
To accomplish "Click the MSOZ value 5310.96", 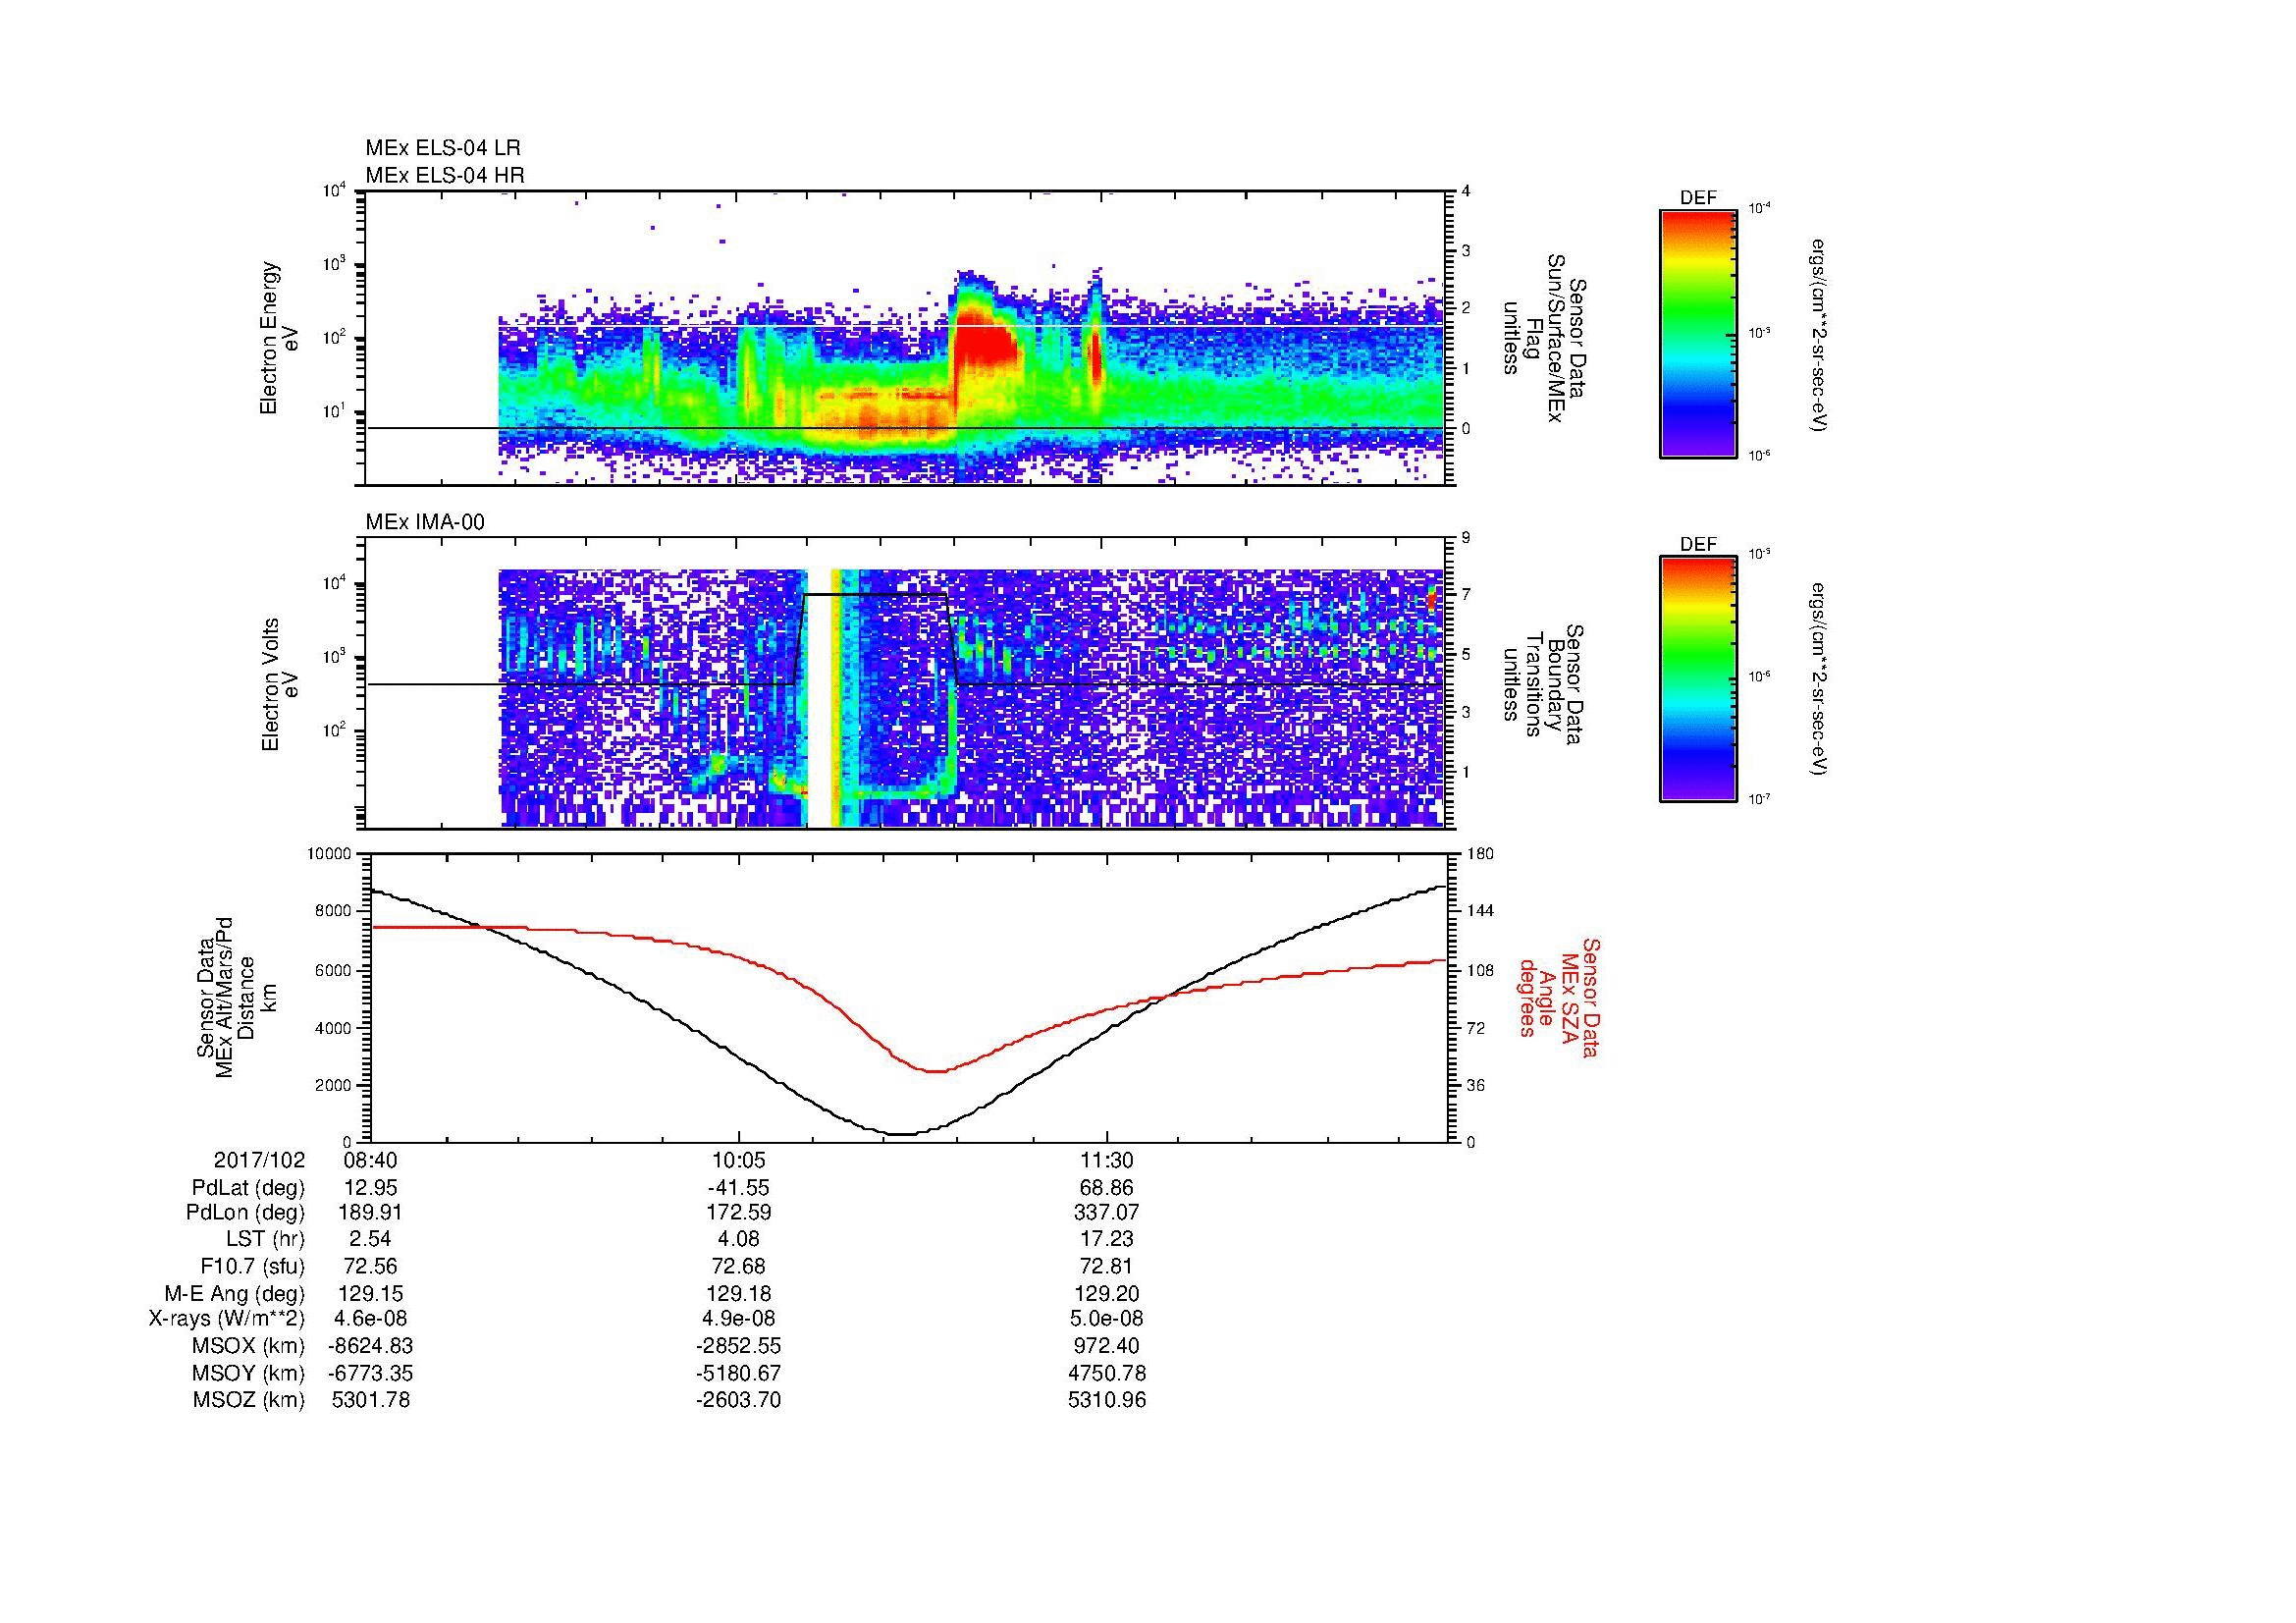I will tap(1106, 1401).
